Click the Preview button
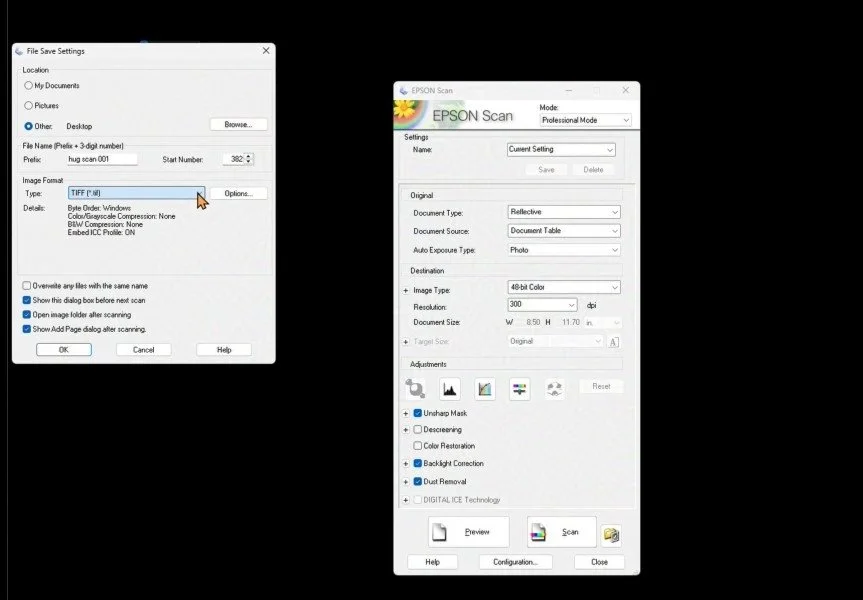This screenshot has height=600, width=863. click(x=468, y=532)
